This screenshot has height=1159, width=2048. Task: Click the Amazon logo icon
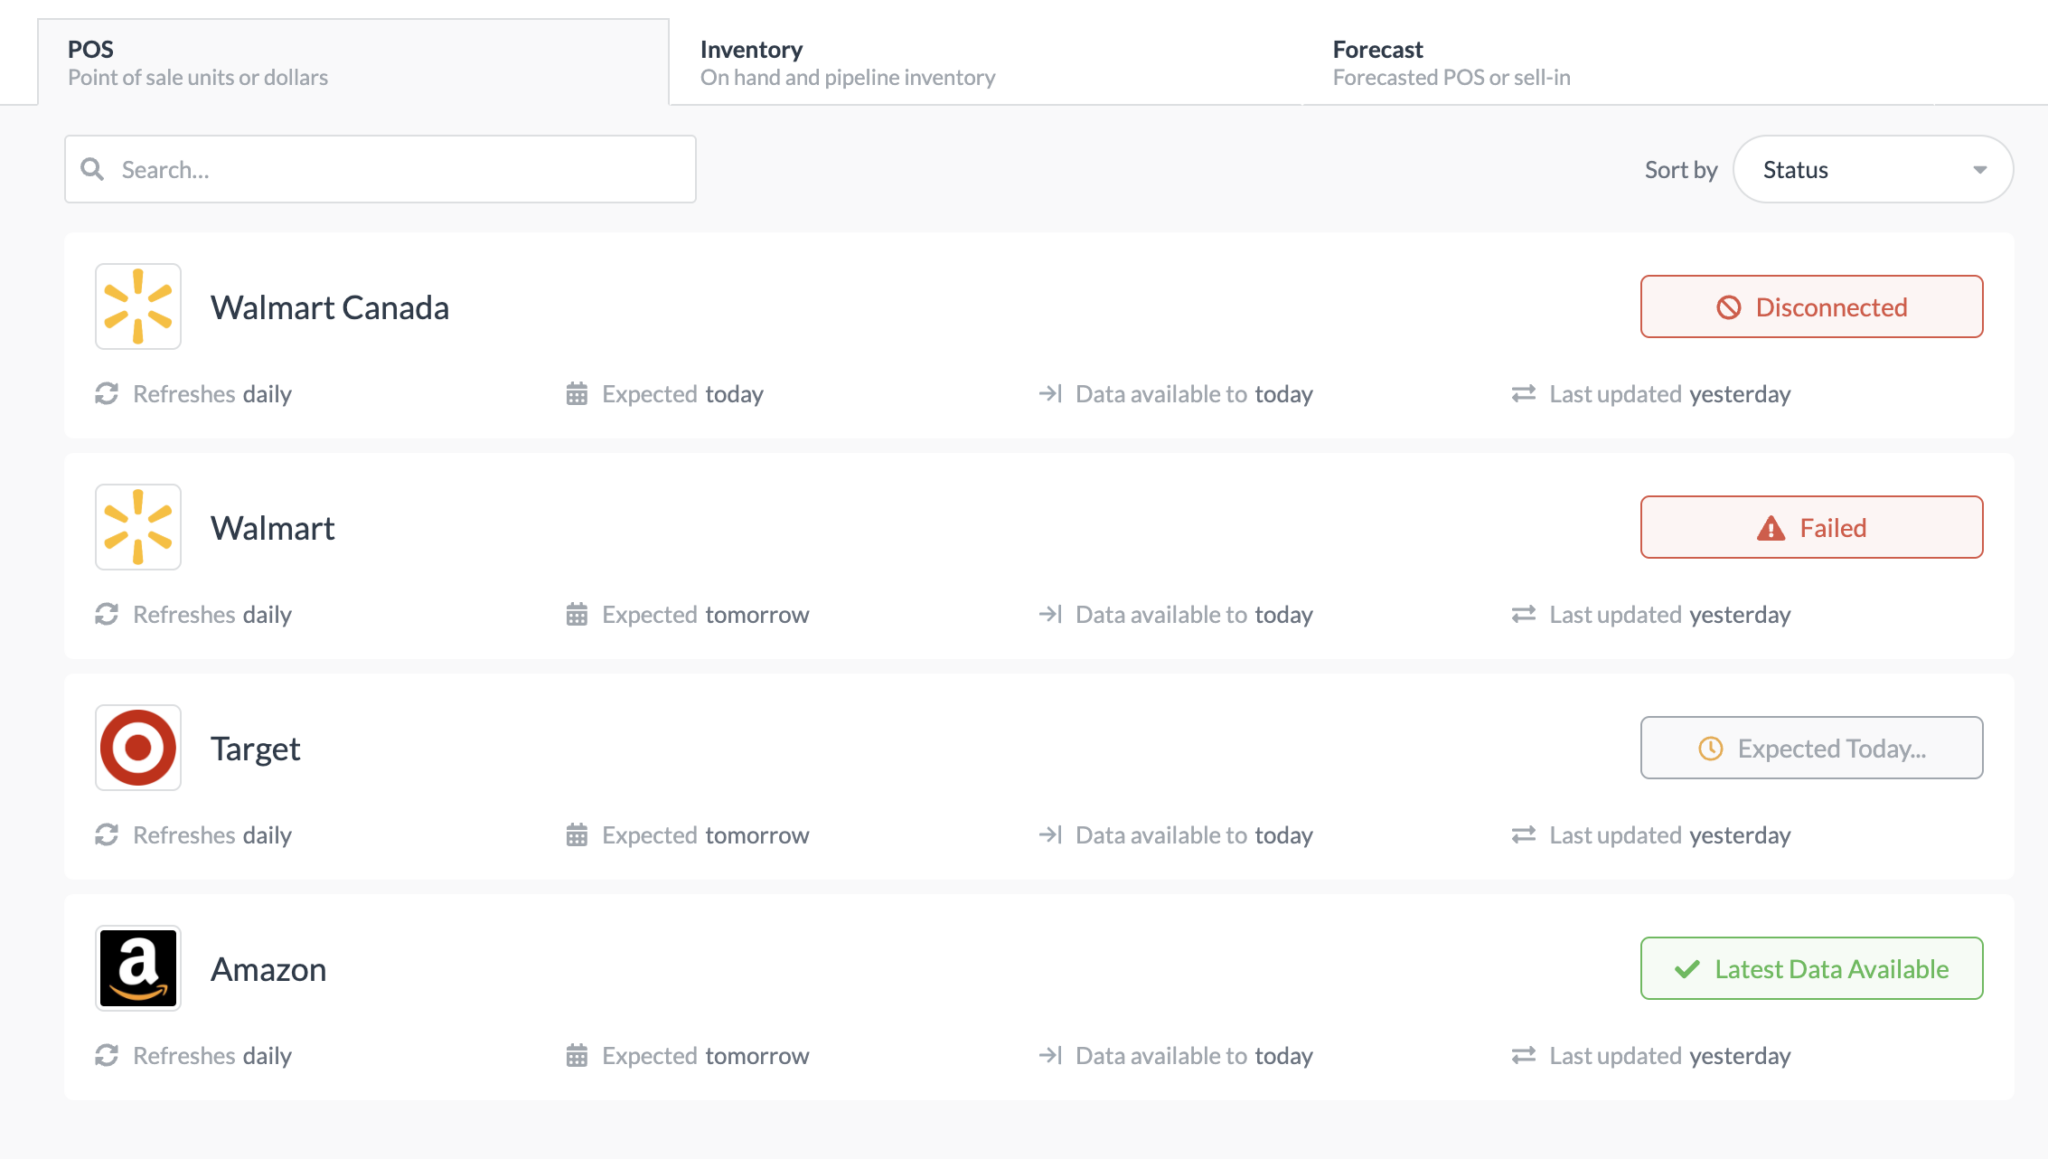[x=138, y=968]
